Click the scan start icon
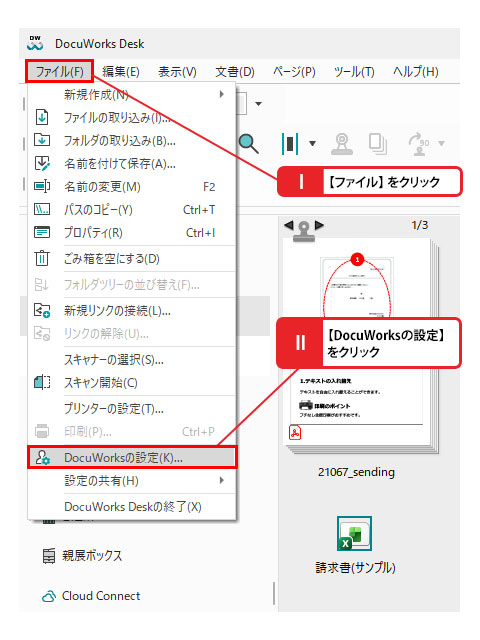 (x=42, y=382)
